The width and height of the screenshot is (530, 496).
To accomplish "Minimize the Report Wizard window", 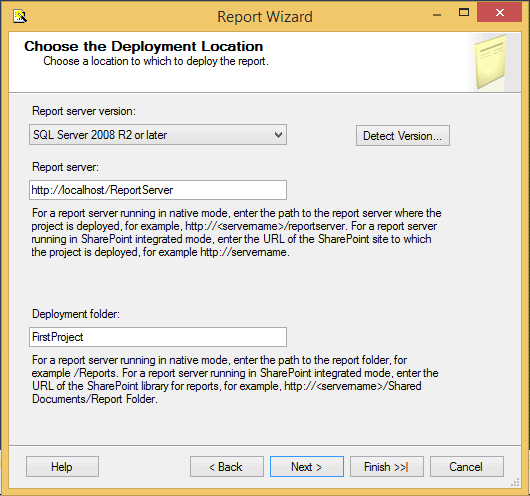I will [x=437, y=15].
